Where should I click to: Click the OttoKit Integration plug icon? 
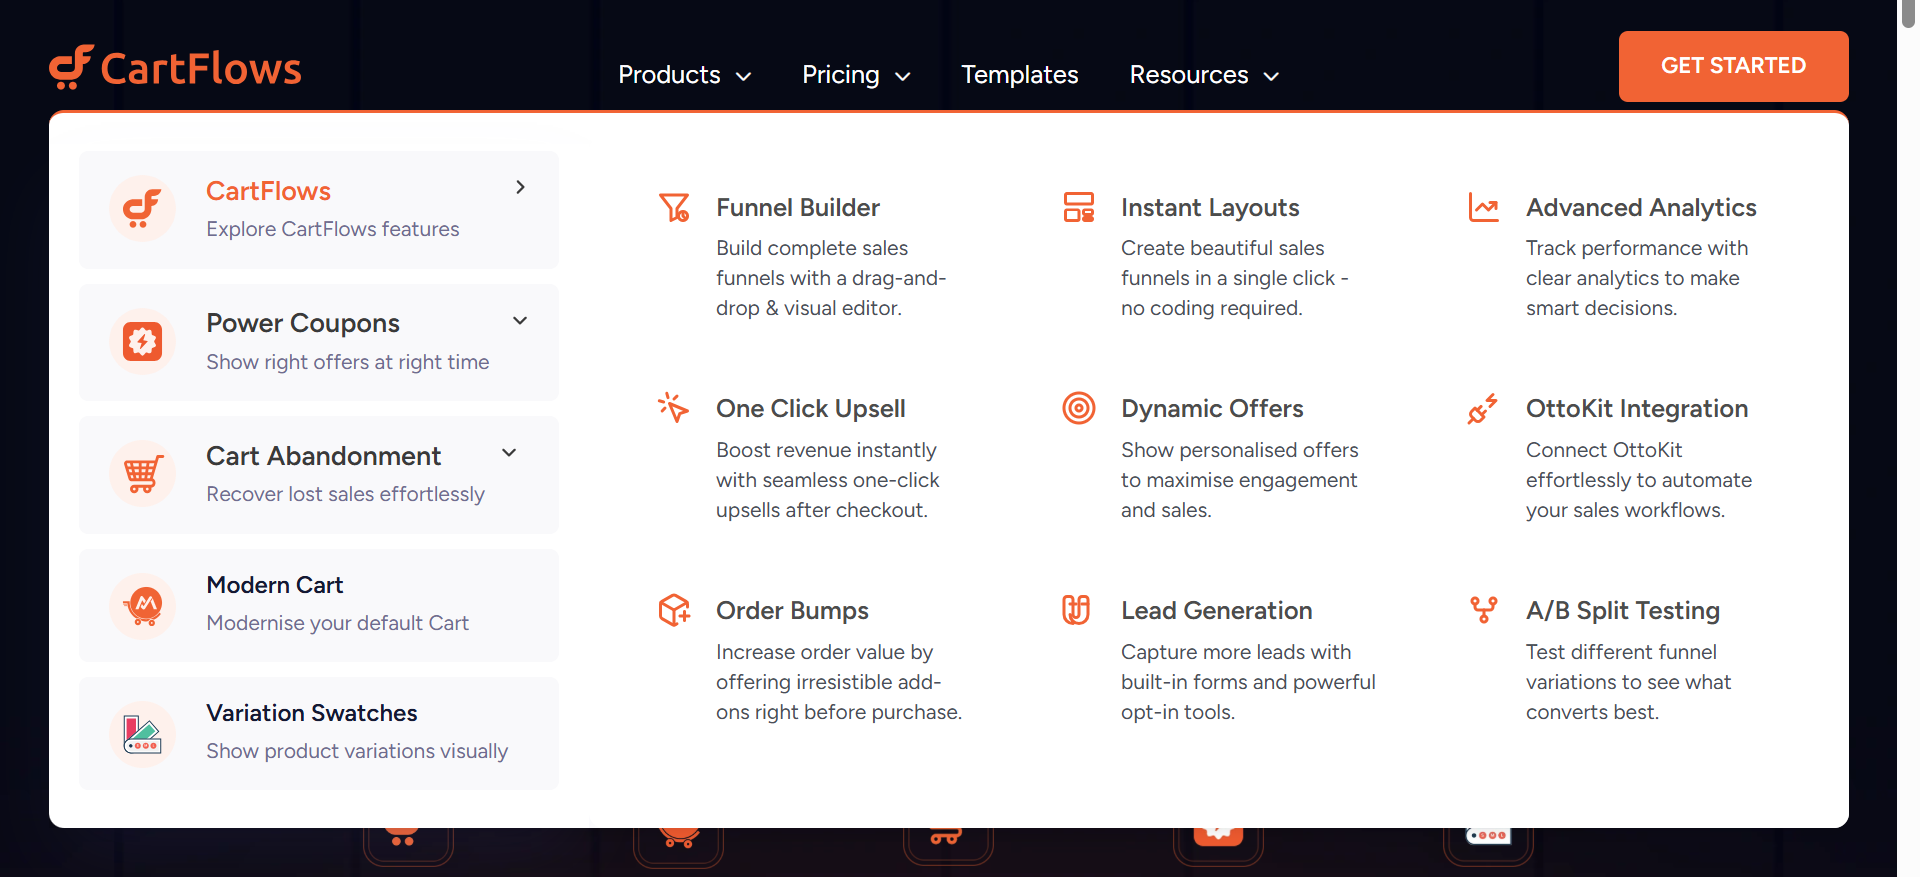[x=1484, y=408]
